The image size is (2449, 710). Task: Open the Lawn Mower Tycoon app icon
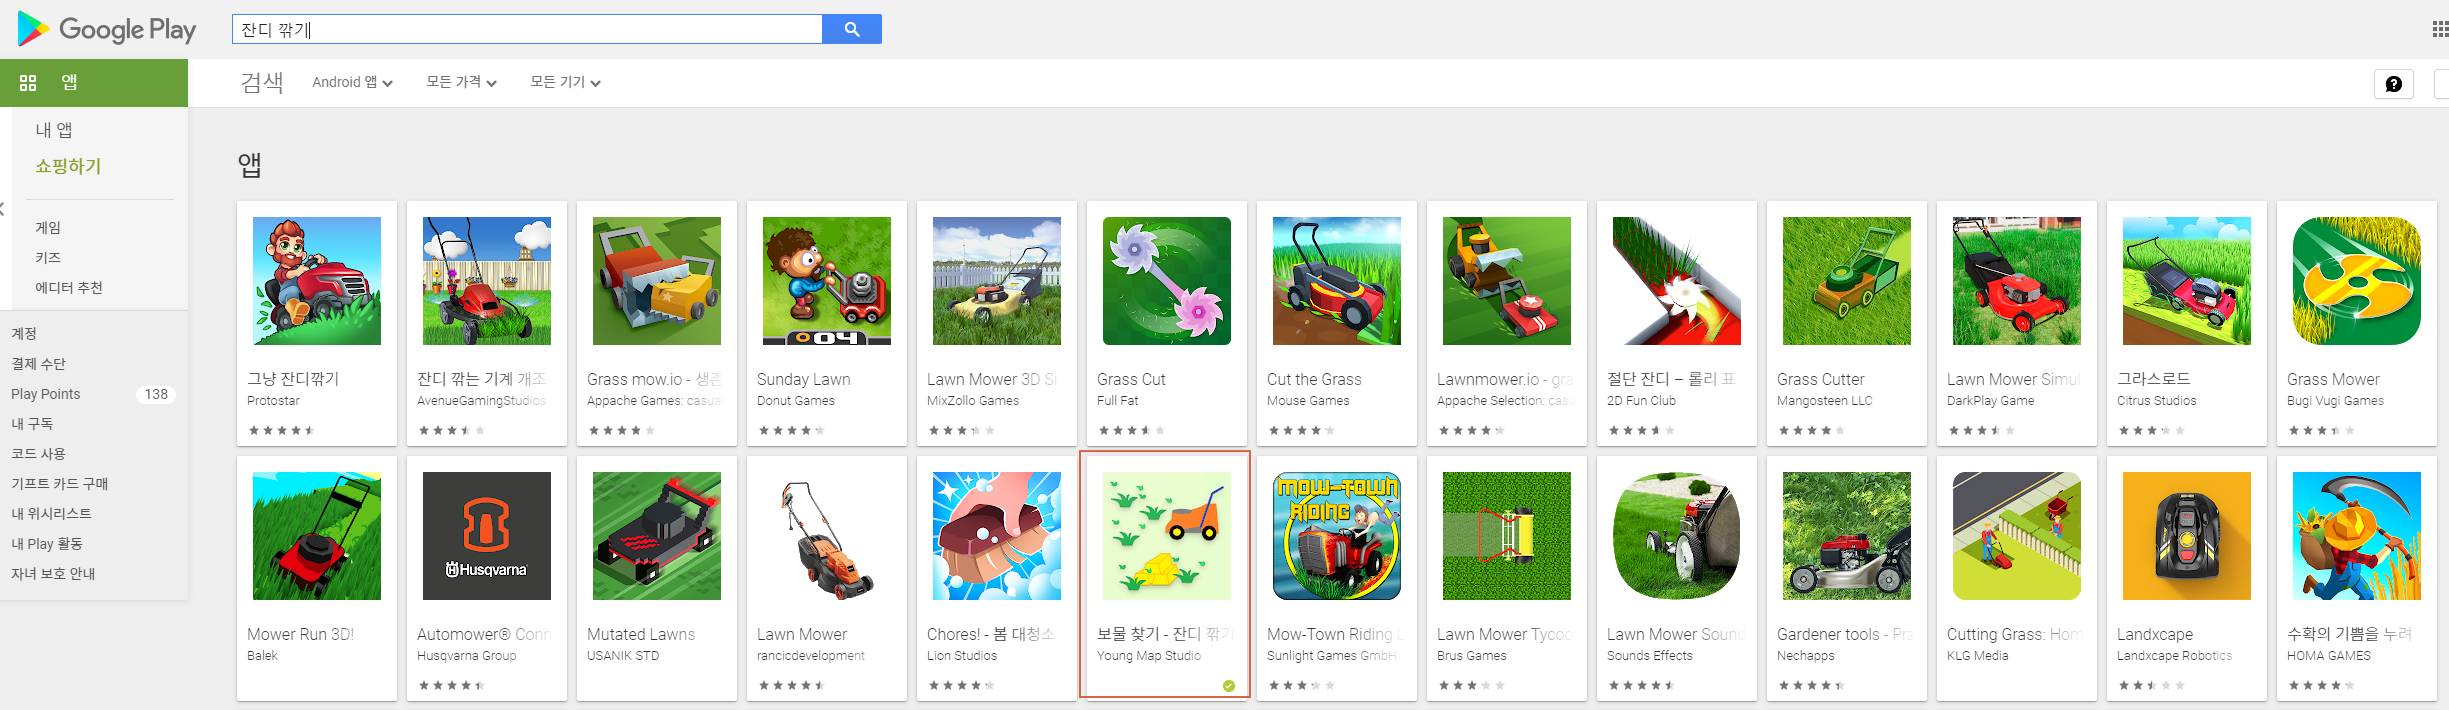[x=1507, y=536]
